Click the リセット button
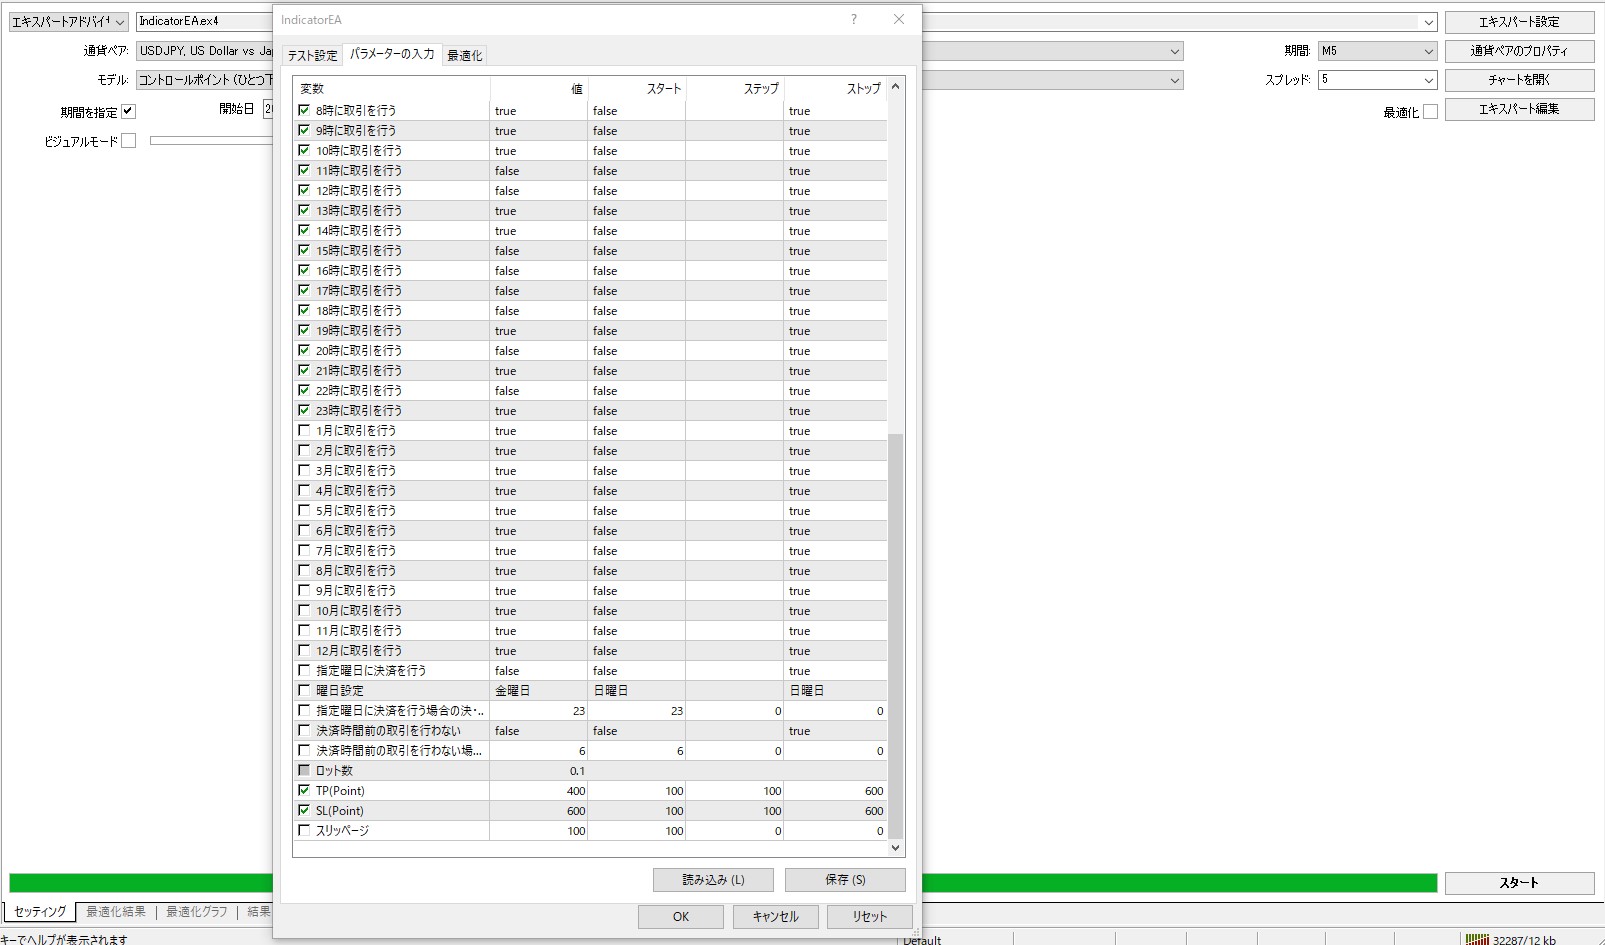Screen dimensions: 1605x945 click(x=870, y=917)
